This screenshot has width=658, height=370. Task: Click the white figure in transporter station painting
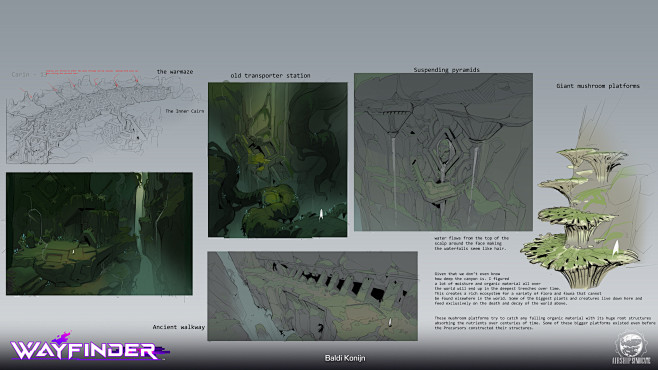click(321, 214)
